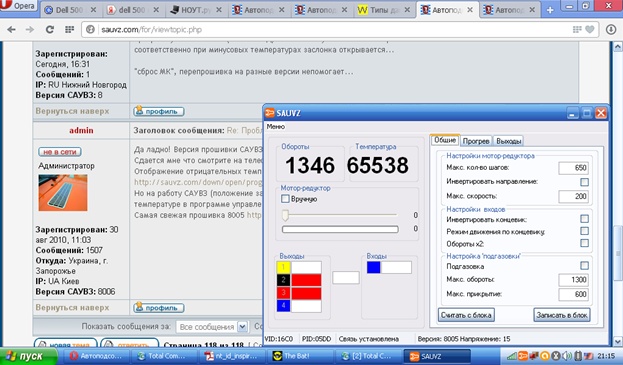Image resolution: width=623 pixels, height=365 pixels.
Task: Toggle 'Инвертировать концевик' checkbox
Action: (584, 219)
